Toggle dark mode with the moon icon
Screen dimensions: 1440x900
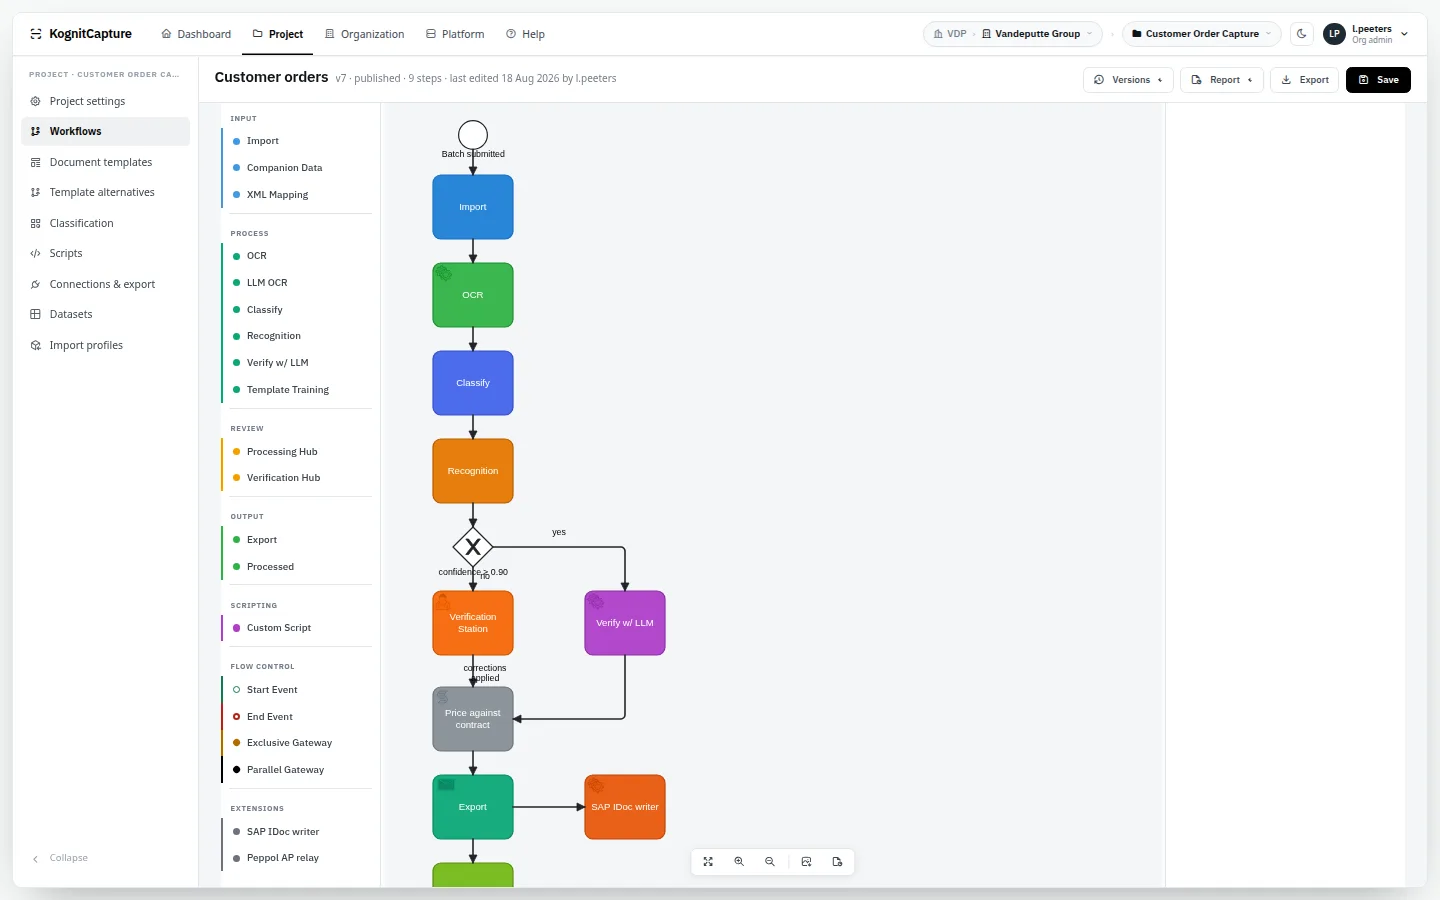[1302, 34]
